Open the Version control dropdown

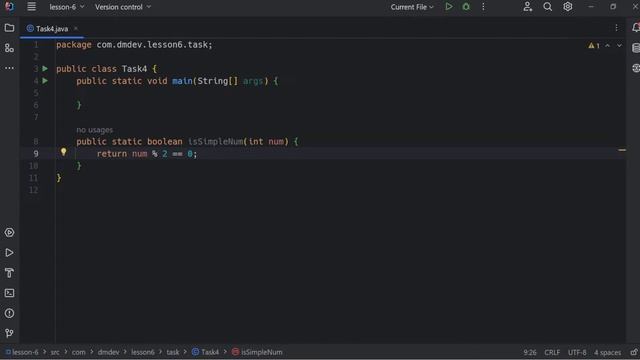click(123, 7)
